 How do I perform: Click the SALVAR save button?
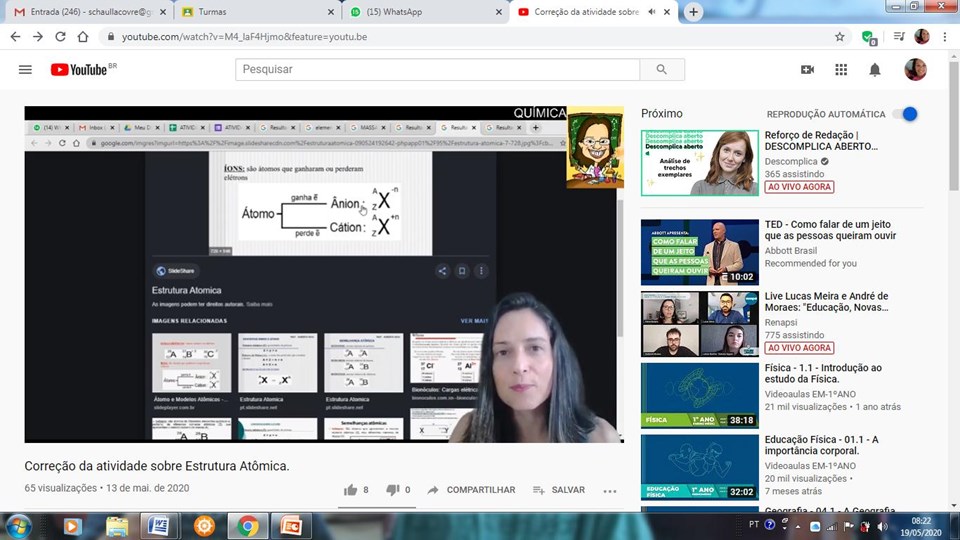click(559, 490)
